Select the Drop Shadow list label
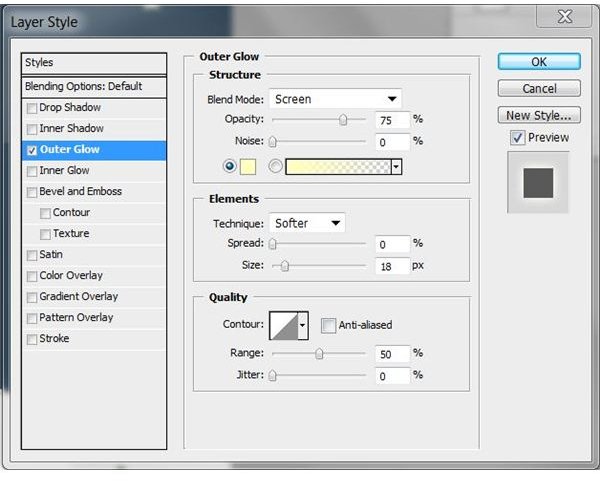Image resolution: width=600 pixels, height=481 pixels. point(70,108)
